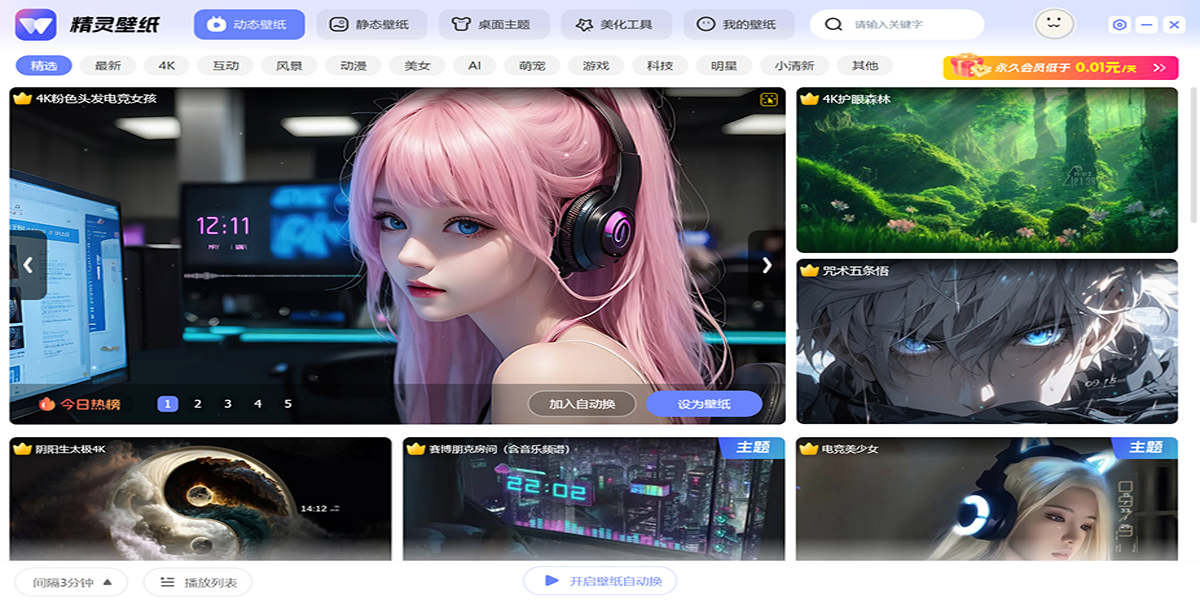Open the user avatar face icon
This screenshot has height=600, width=1200.
pos(1054,23)
